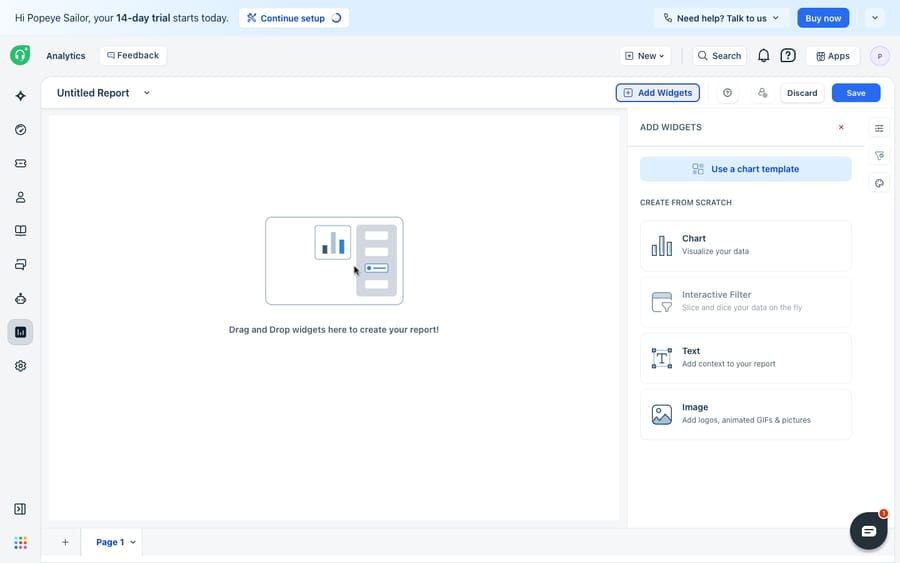This screenshot has height=563, width=900.
Task: Add an Image widget
Action: tap(746, 414)
